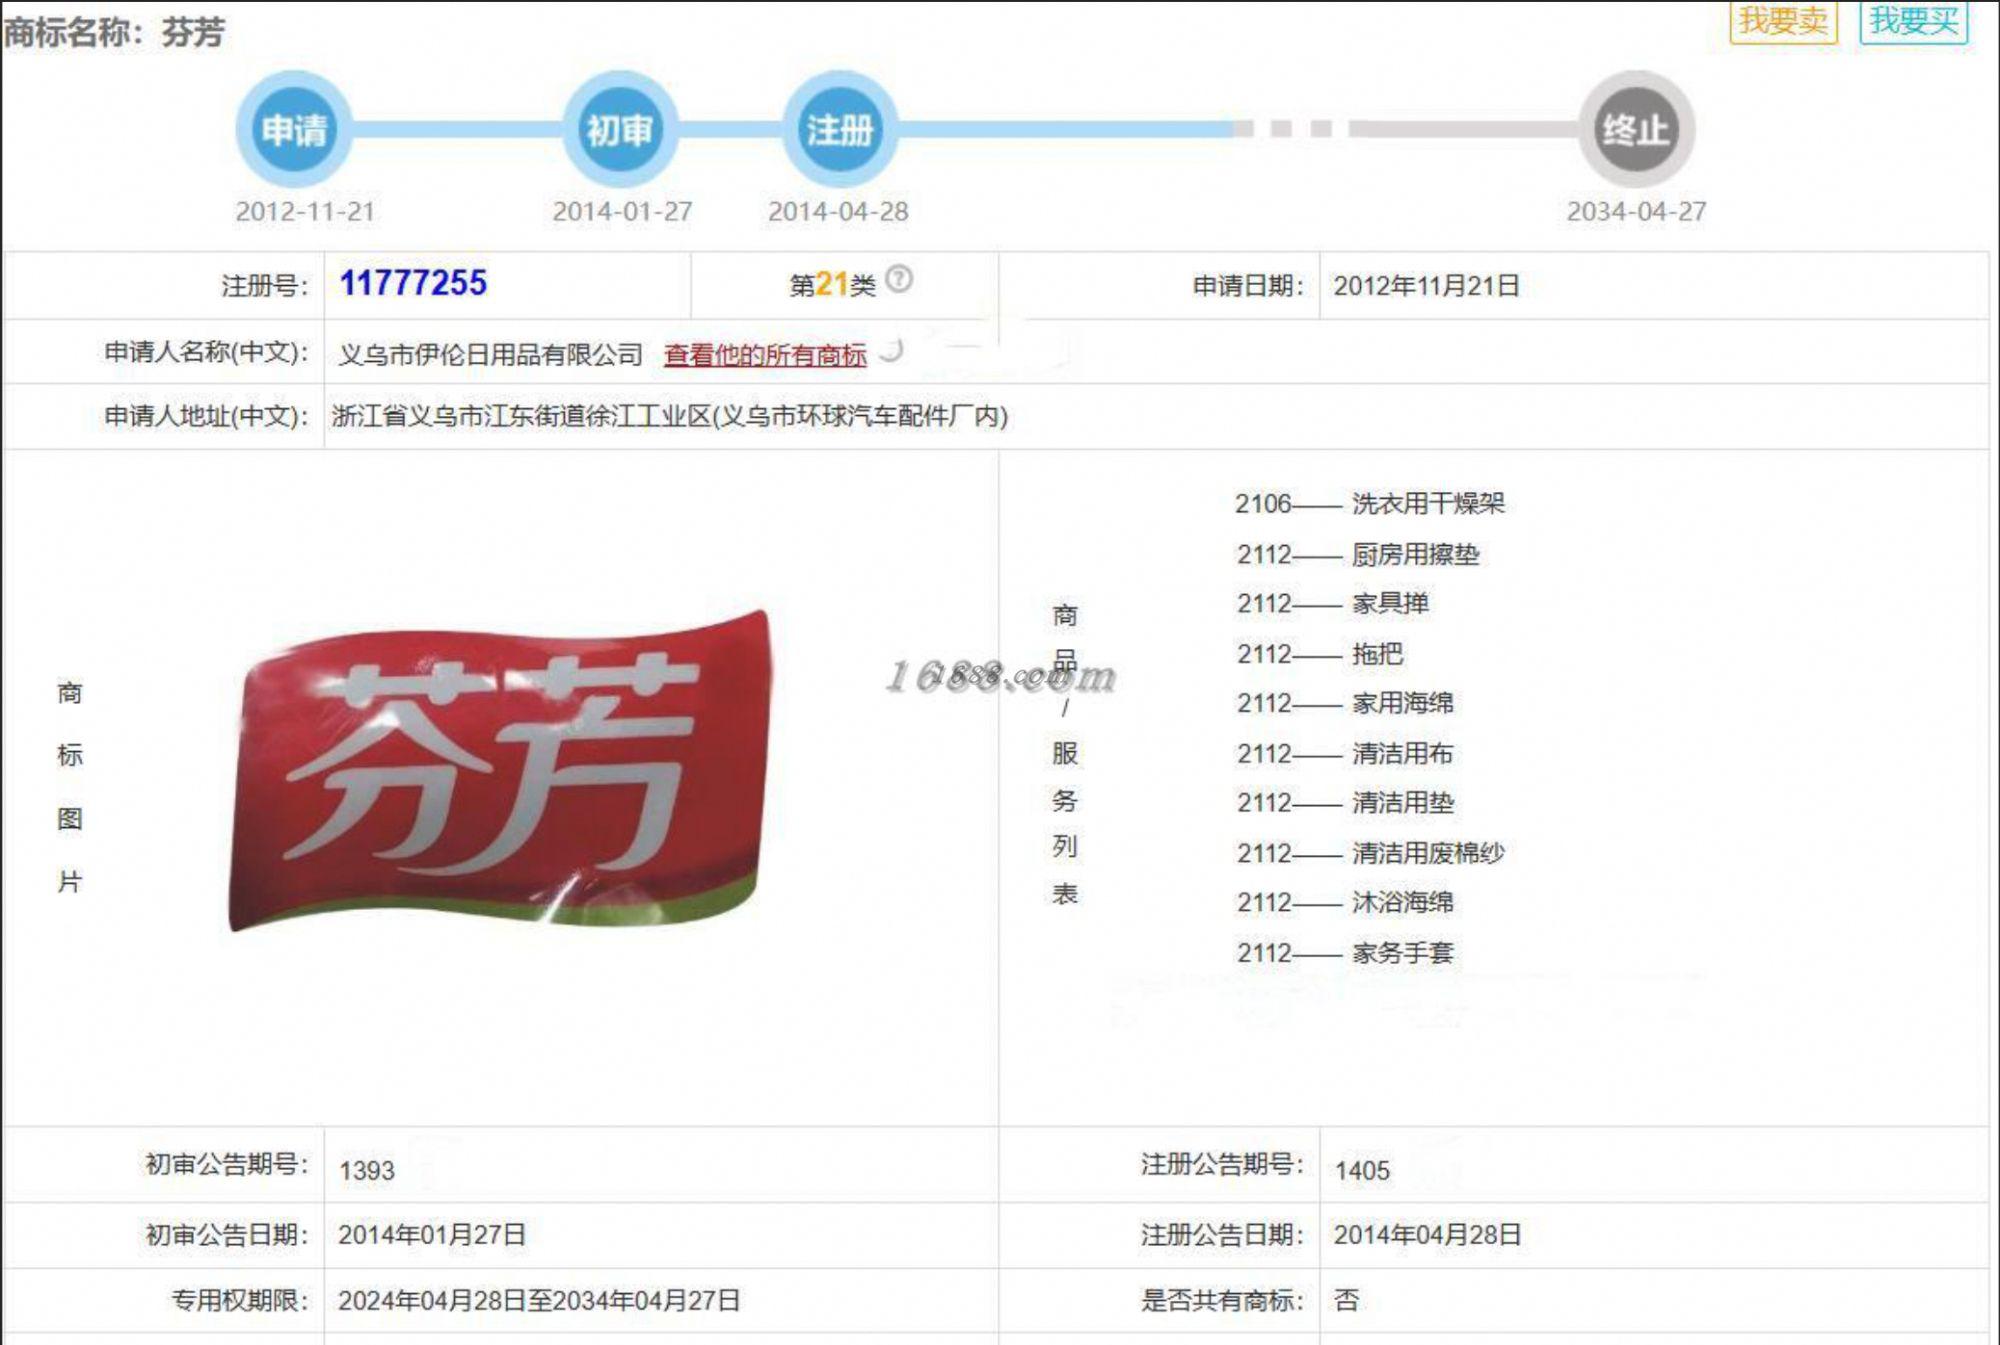
Task: Click the 2012-11-21 date under 申请
Action: 305,212
